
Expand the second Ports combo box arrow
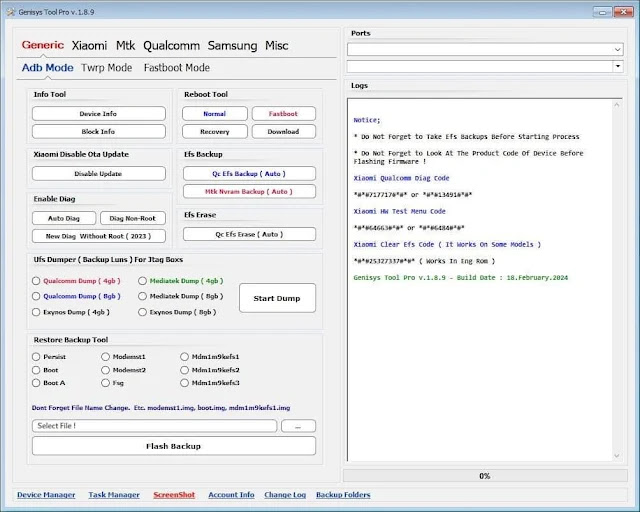(x=618, y=66)
